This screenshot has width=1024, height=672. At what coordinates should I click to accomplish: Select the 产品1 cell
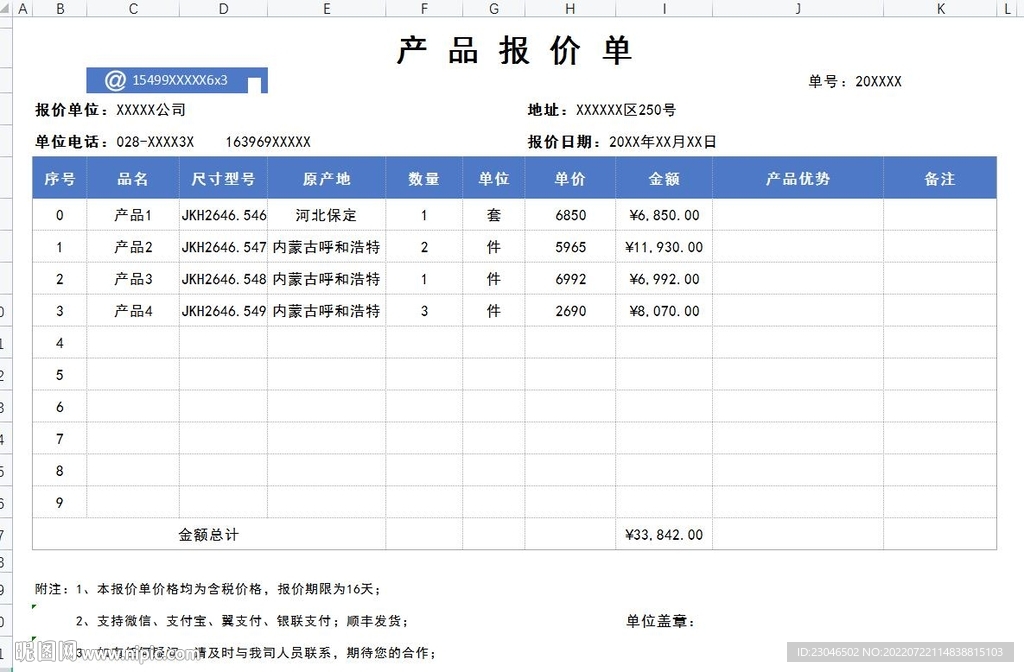tap(133, 215)
